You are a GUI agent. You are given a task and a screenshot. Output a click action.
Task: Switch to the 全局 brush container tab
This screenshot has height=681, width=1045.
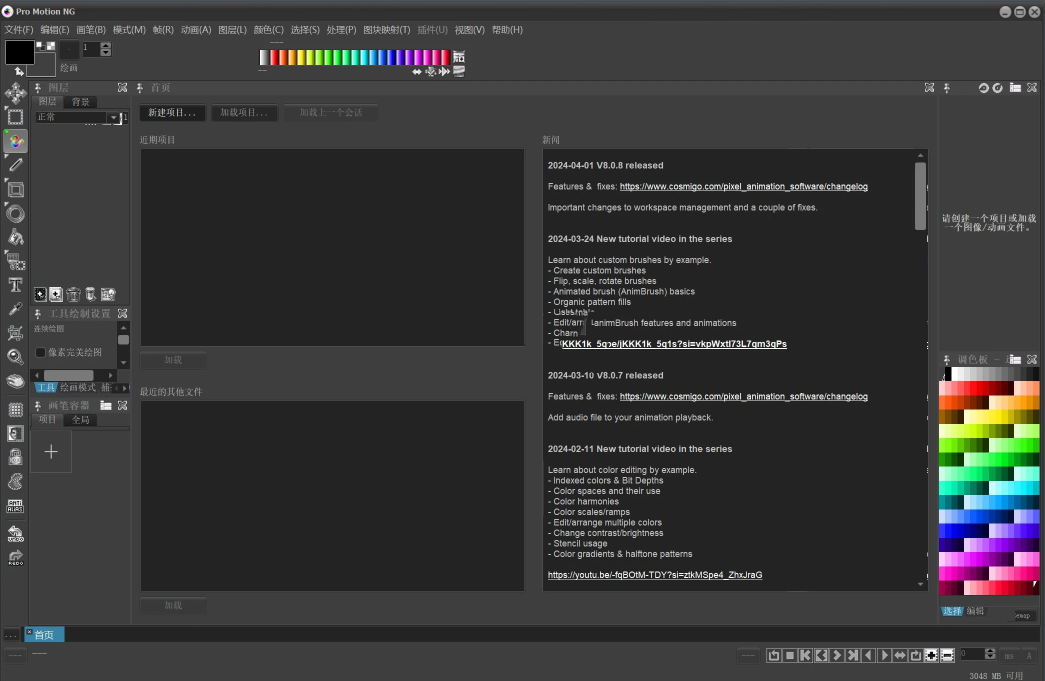[x=81, y=420]
